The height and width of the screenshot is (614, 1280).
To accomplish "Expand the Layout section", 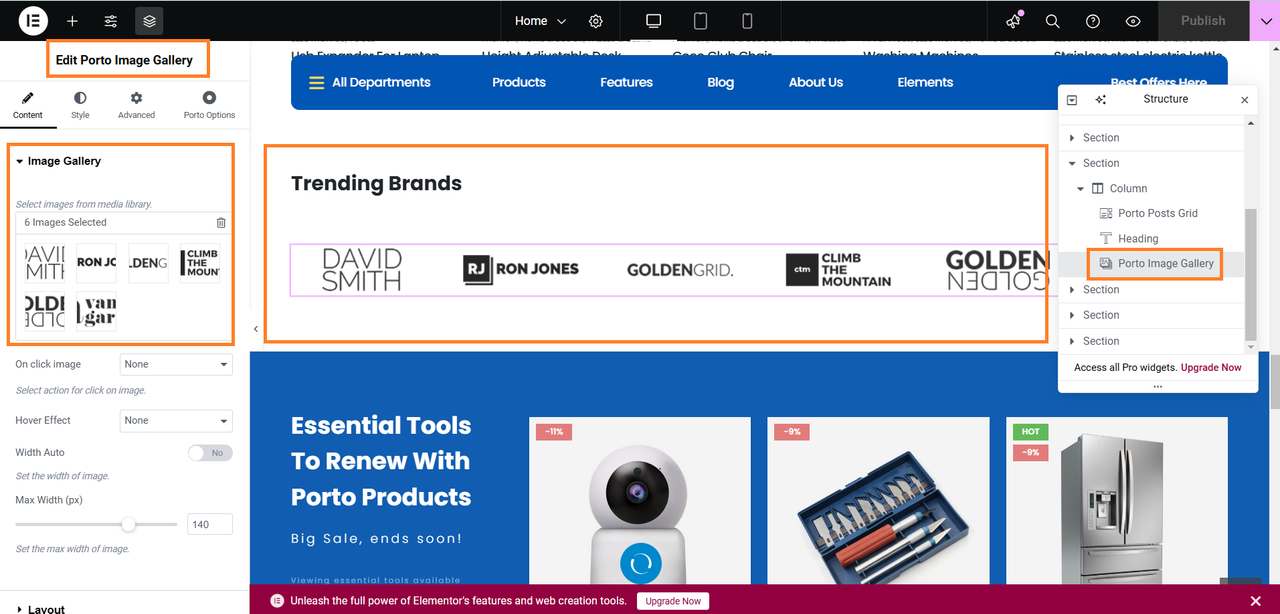I will 46,609.
